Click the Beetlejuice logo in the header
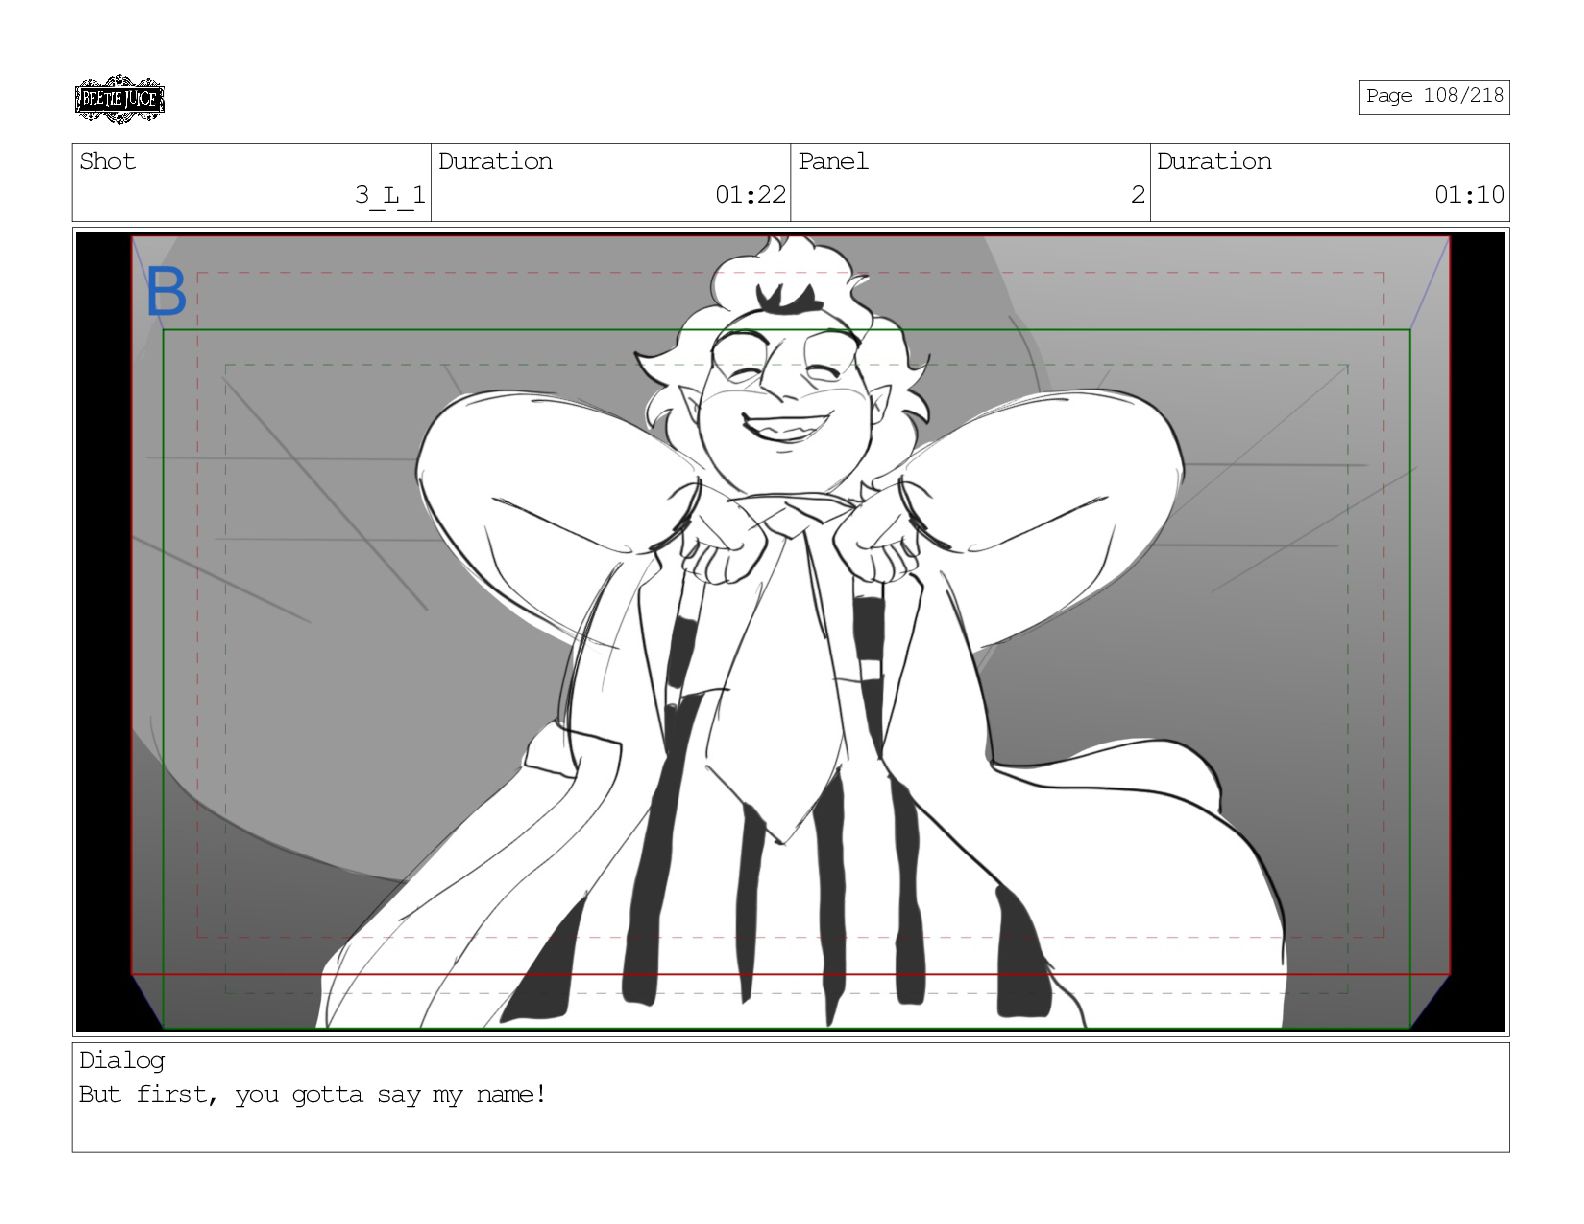 point(119,99)
